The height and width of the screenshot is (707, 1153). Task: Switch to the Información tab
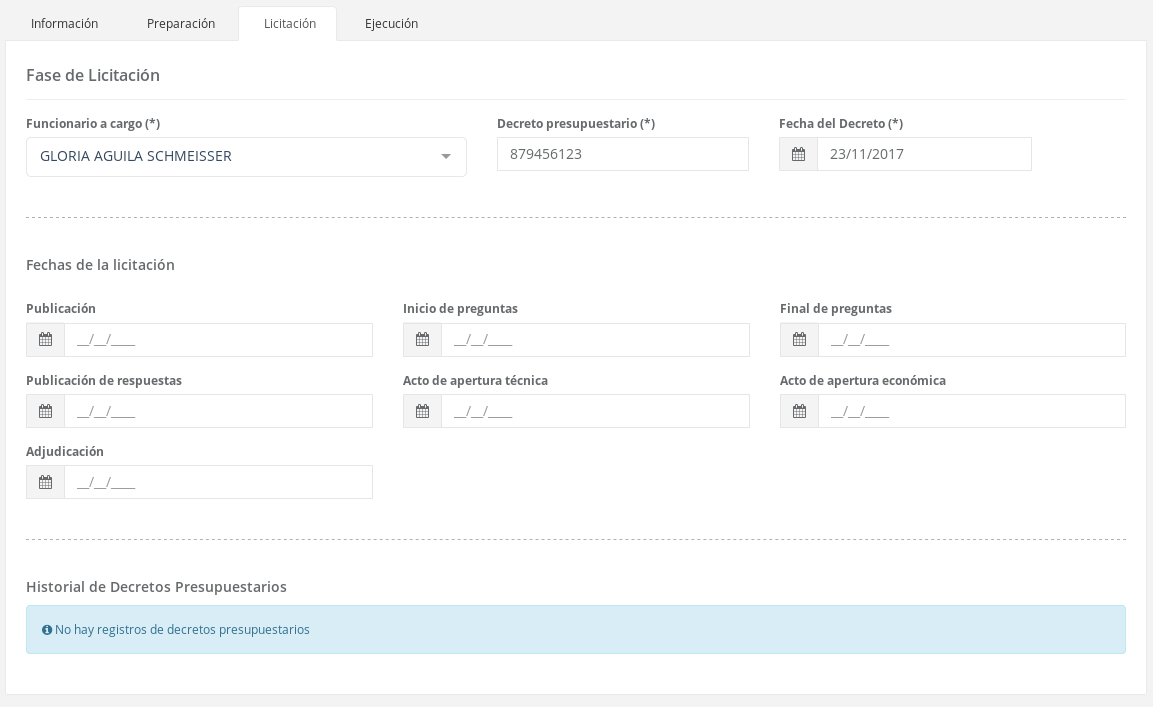64,23
